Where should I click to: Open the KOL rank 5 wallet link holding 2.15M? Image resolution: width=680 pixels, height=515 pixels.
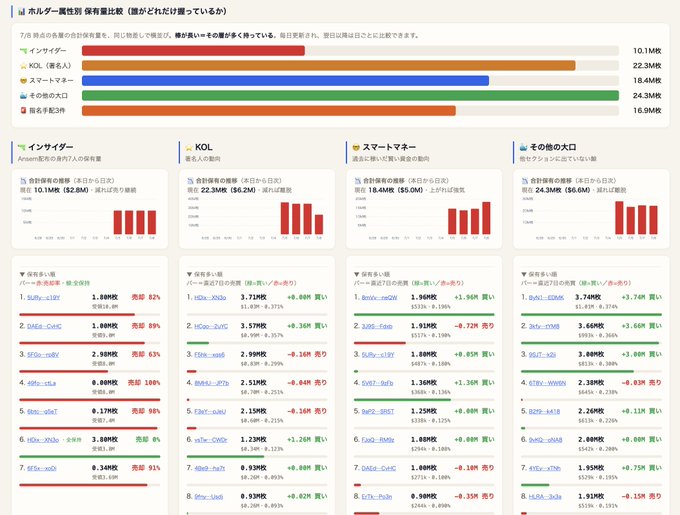[210, 411]
